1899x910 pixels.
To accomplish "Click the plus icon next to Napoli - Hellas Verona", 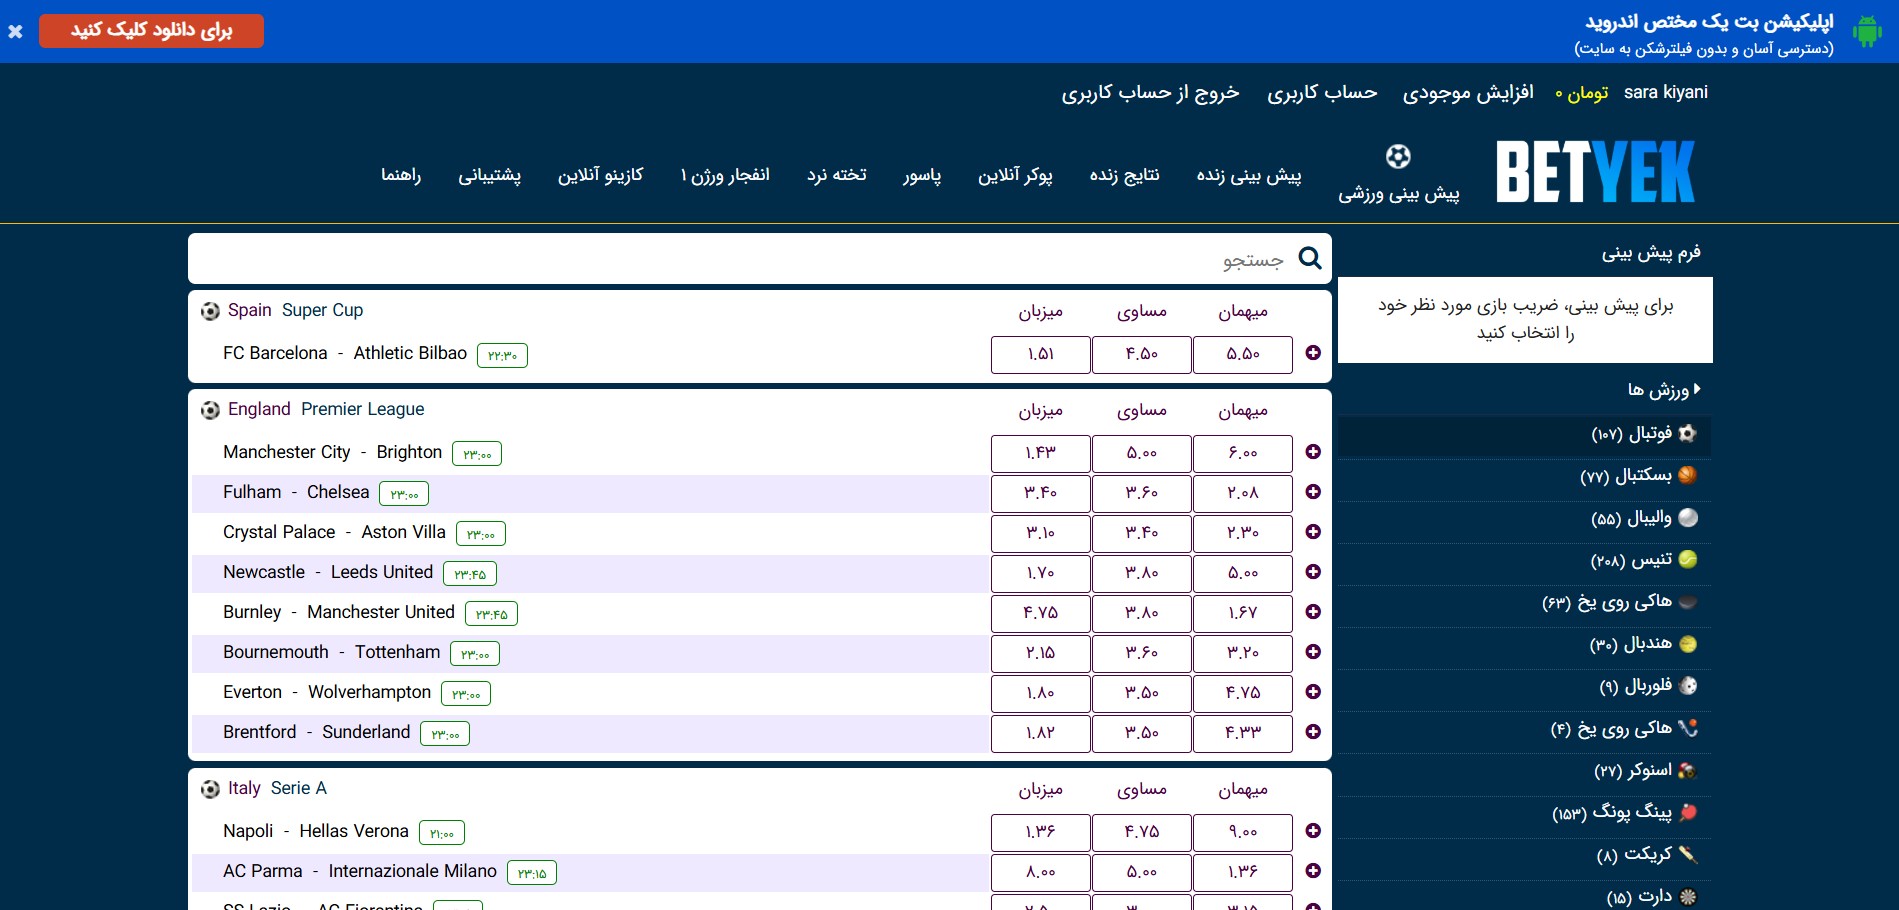I will (1313, 830).
